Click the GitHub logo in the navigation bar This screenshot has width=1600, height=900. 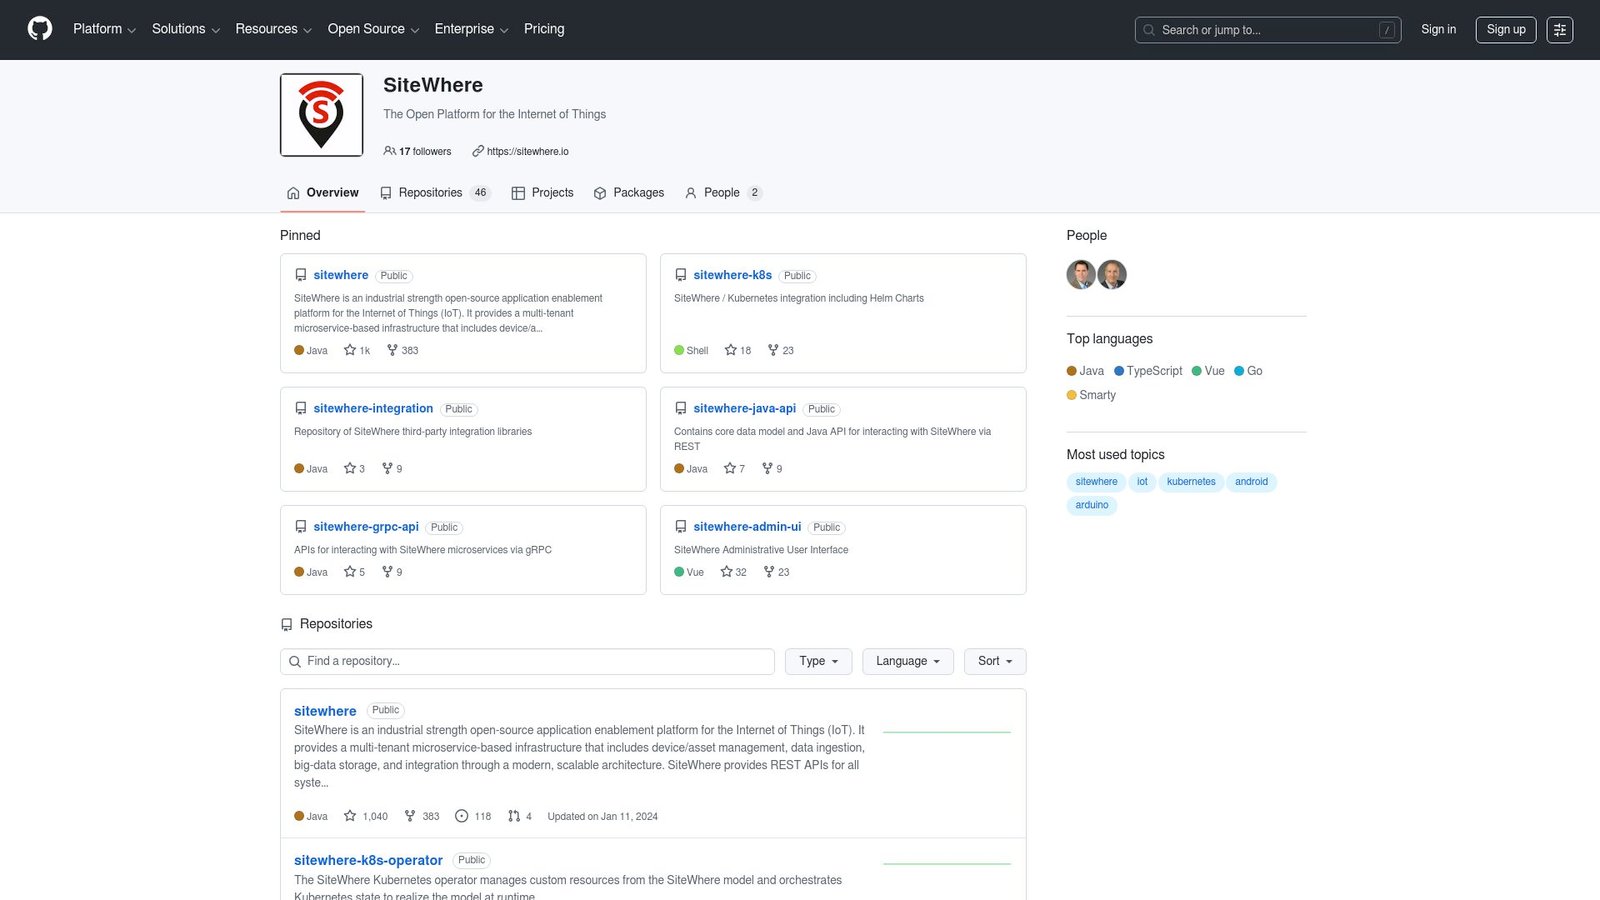tap(39, 29)
